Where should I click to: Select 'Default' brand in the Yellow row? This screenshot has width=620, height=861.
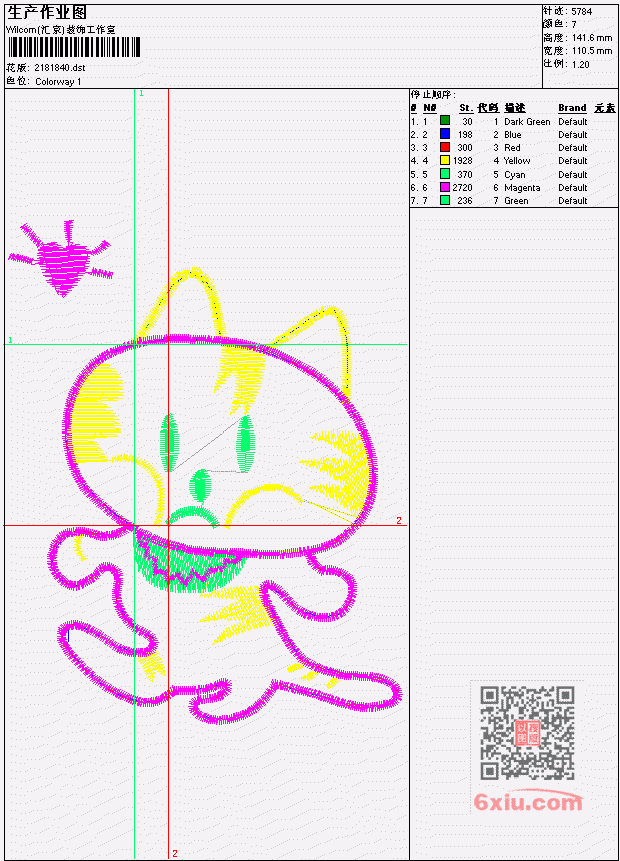[x=573, y=161]
